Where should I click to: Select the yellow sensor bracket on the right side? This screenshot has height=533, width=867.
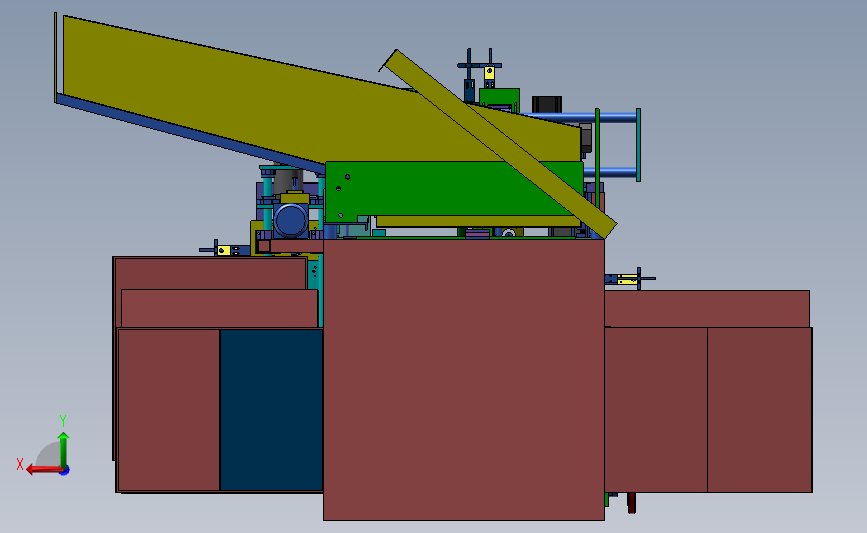pos(628,280)
